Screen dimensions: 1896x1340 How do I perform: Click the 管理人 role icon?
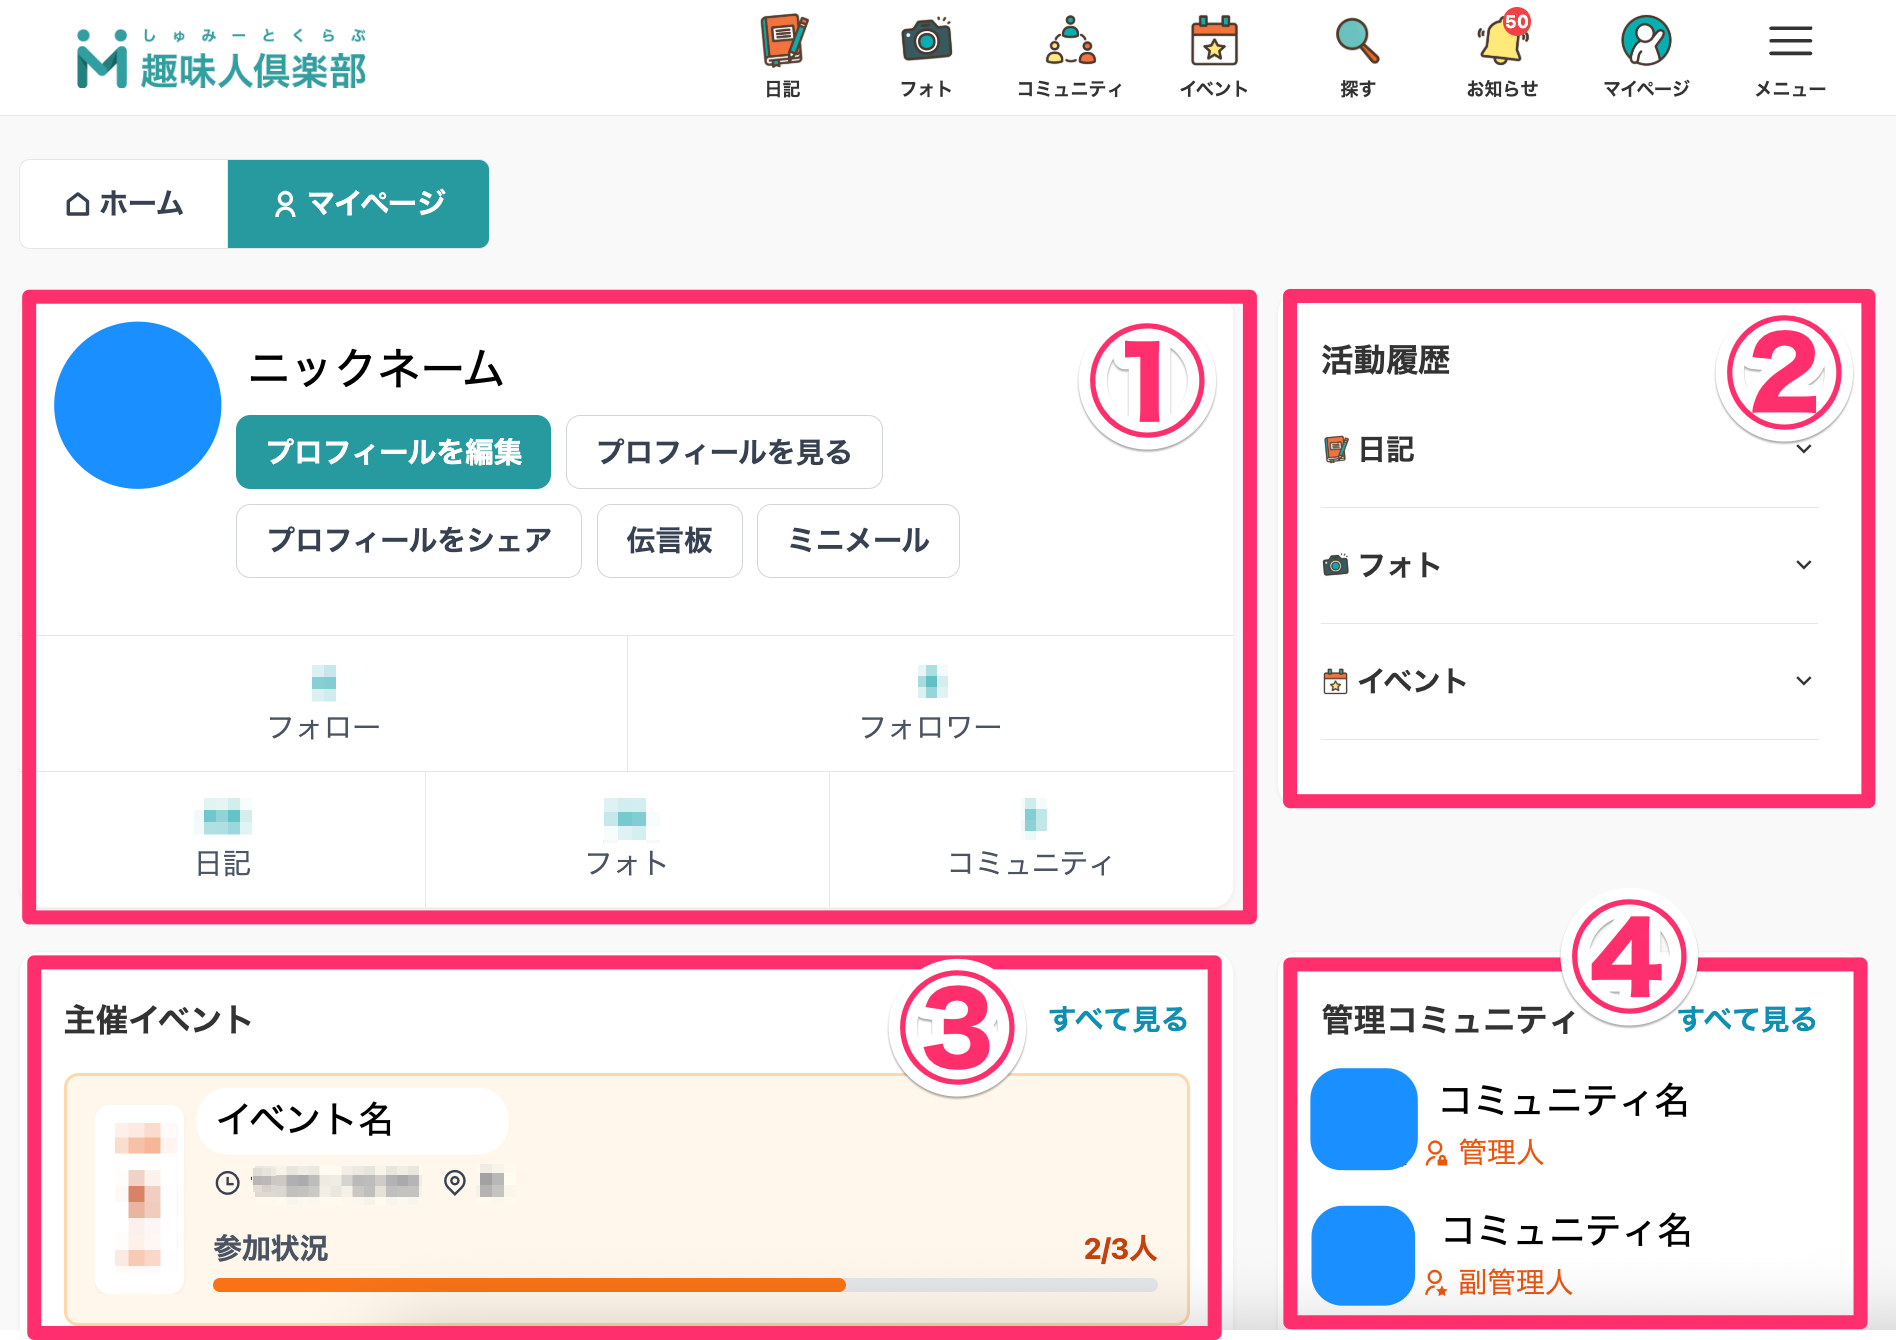point(1437,1153)
